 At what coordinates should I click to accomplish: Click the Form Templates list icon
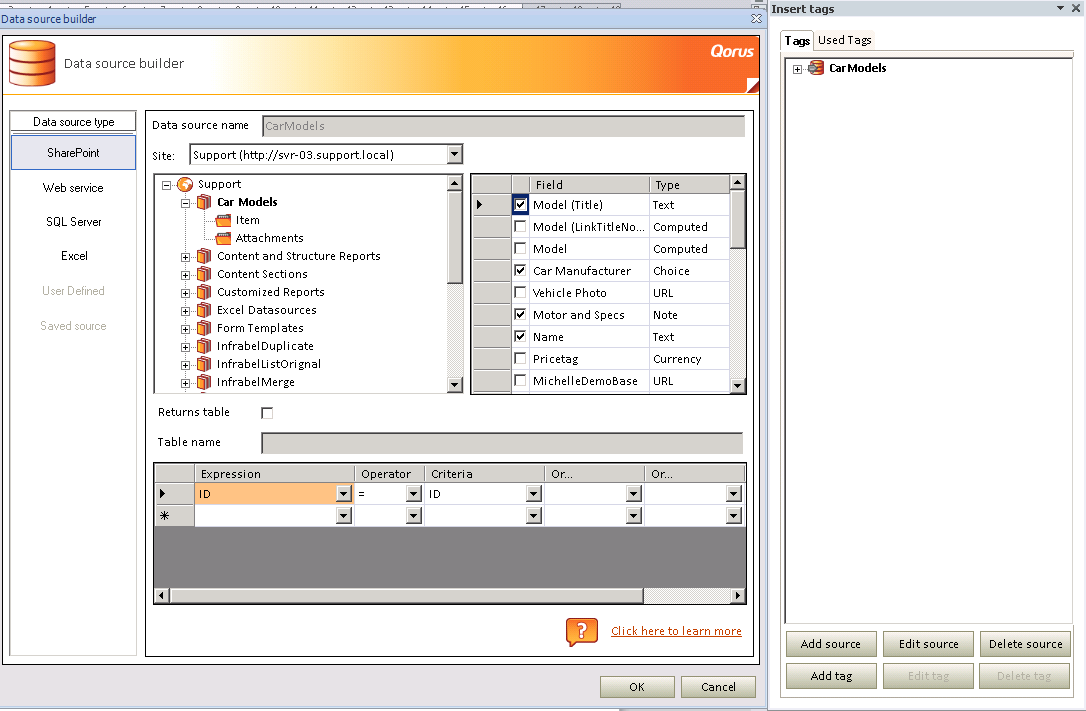tap(204, 328)
